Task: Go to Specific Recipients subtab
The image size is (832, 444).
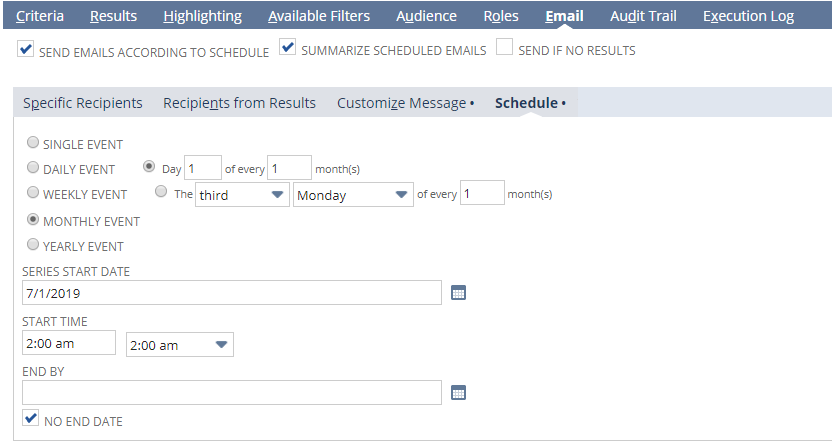Action: point(83,103)
